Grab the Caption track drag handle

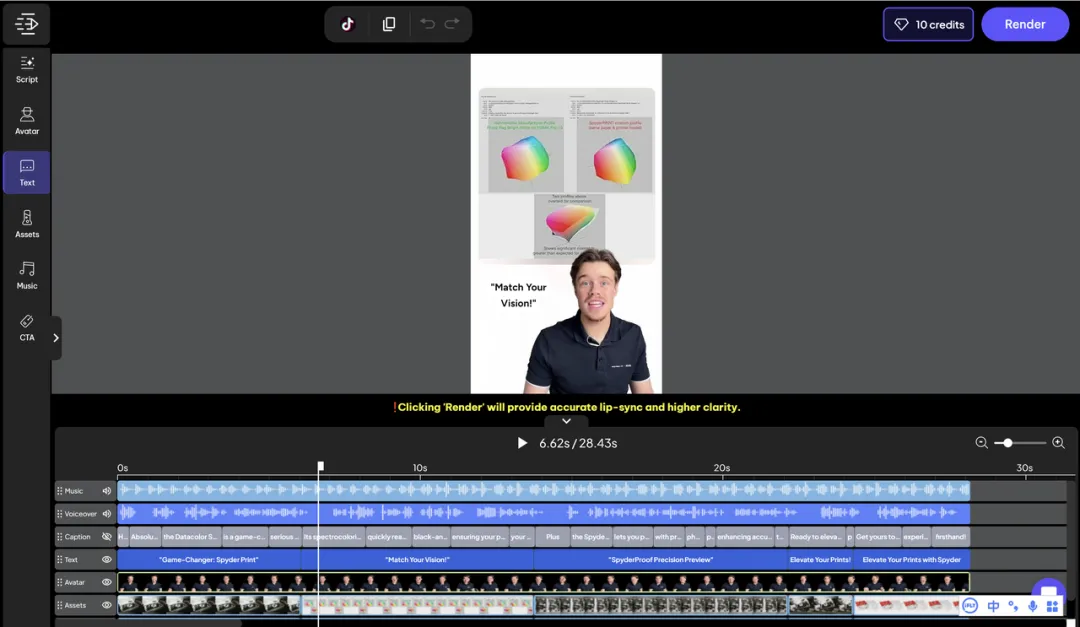tap(59, 537)
